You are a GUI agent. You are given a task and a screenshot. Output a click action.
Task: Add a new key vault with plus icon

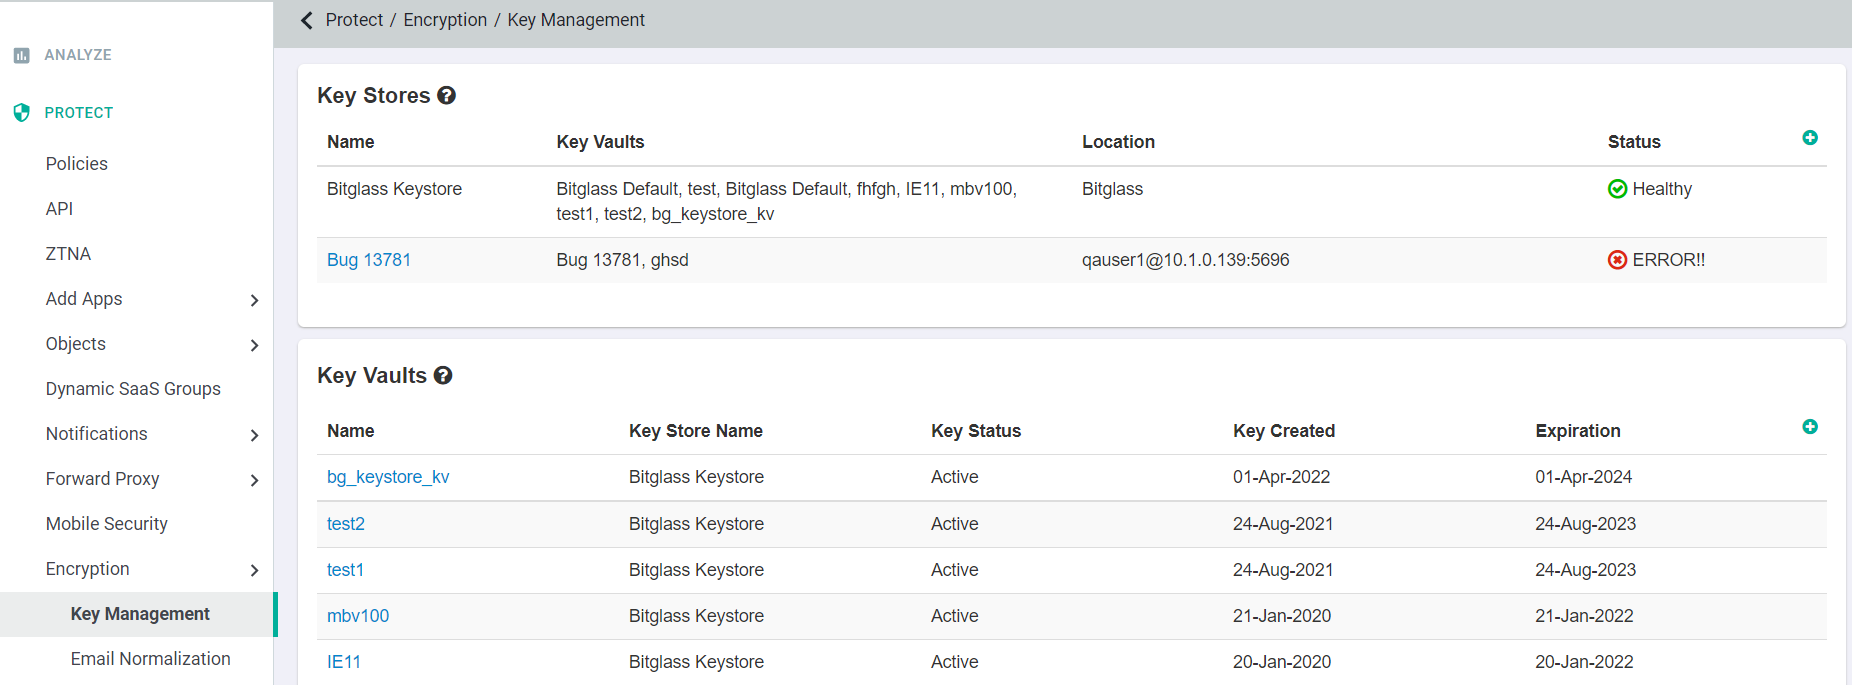(1809, 427)
